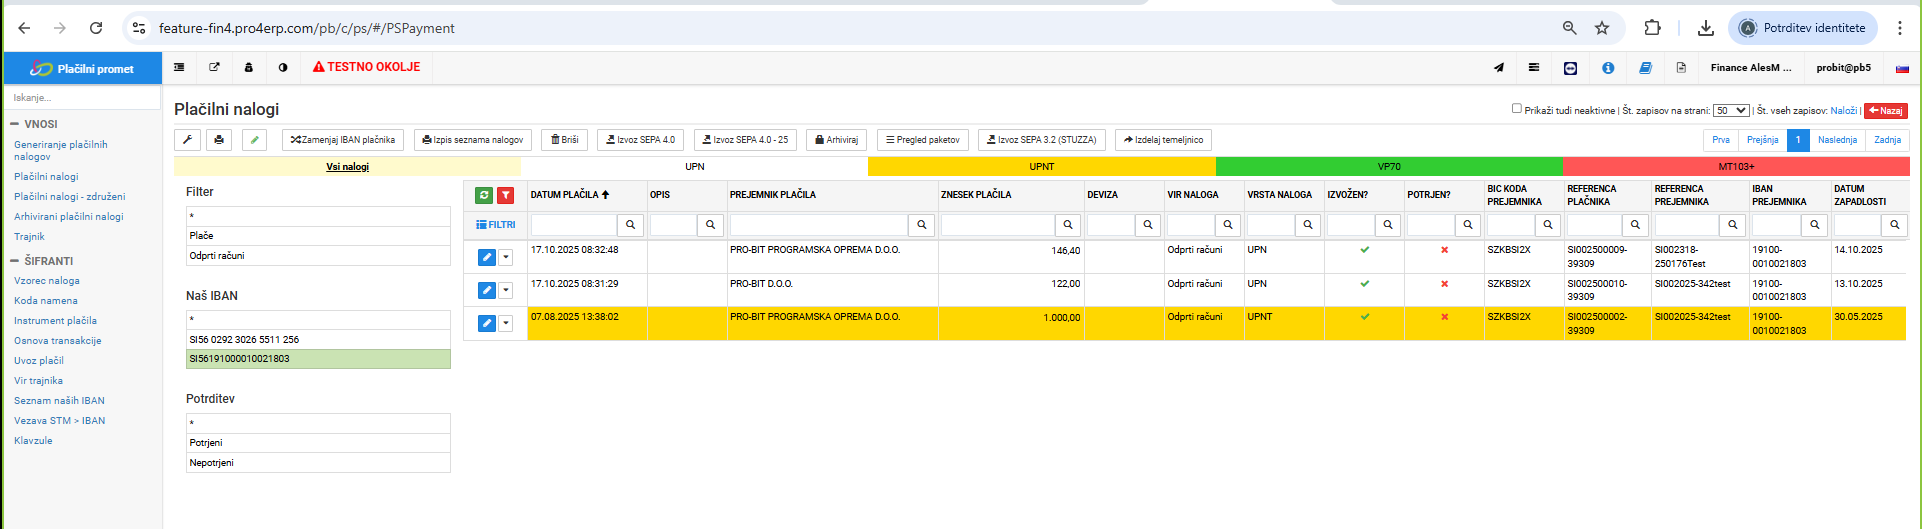This screenshot has height=529, width=1922.
Task: Toggle the sidebar menu icon in top bar
Action: click(x=179, y=67)
